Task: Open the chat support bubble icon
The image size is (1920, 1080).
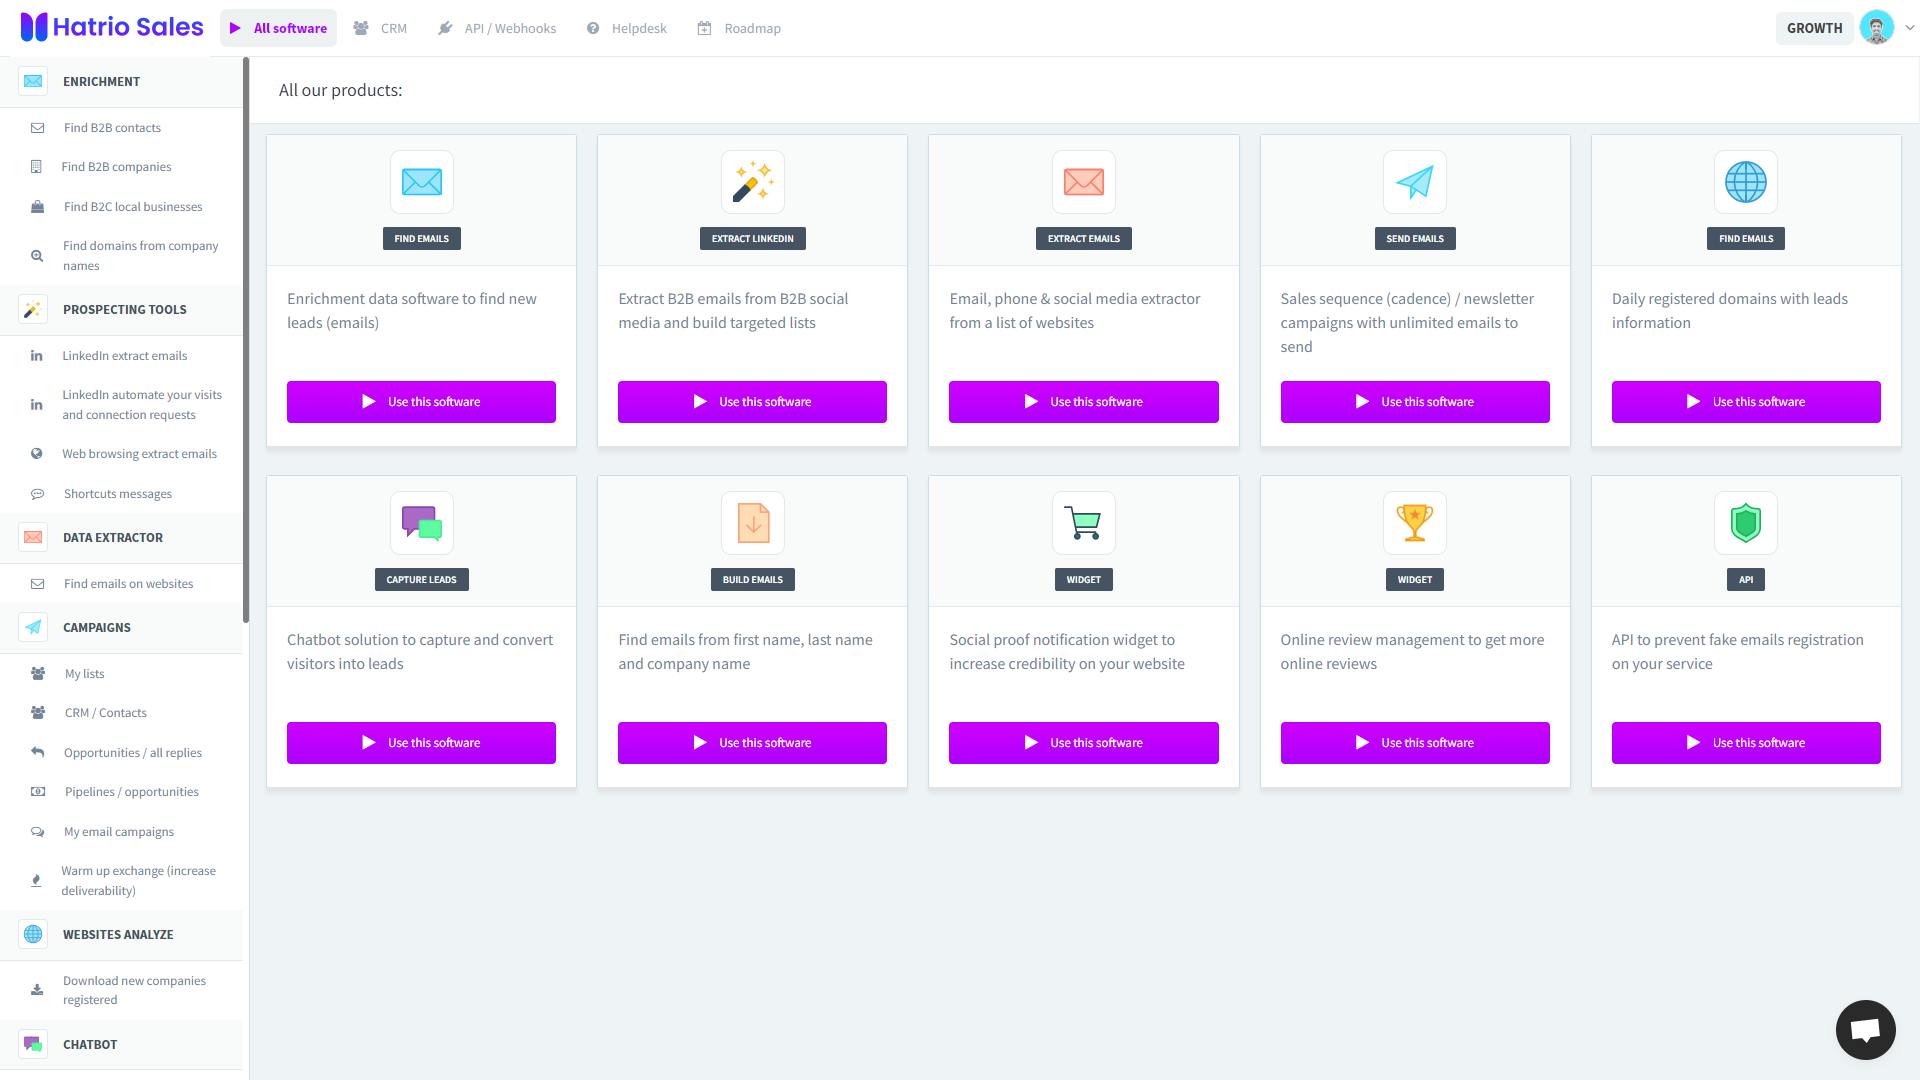Action: click(1865, 1029)
